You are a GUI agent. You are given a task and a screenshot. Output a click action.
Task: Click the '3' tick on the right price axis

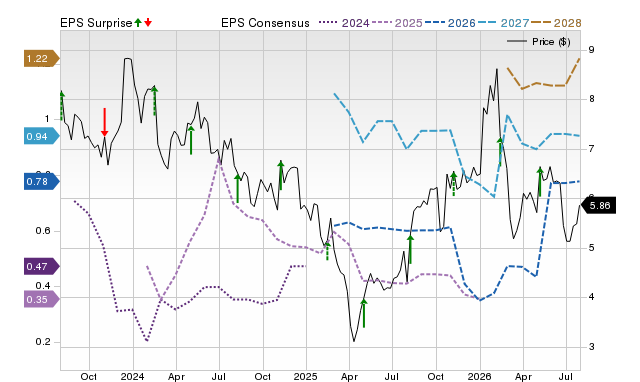(x=591, y=347)
